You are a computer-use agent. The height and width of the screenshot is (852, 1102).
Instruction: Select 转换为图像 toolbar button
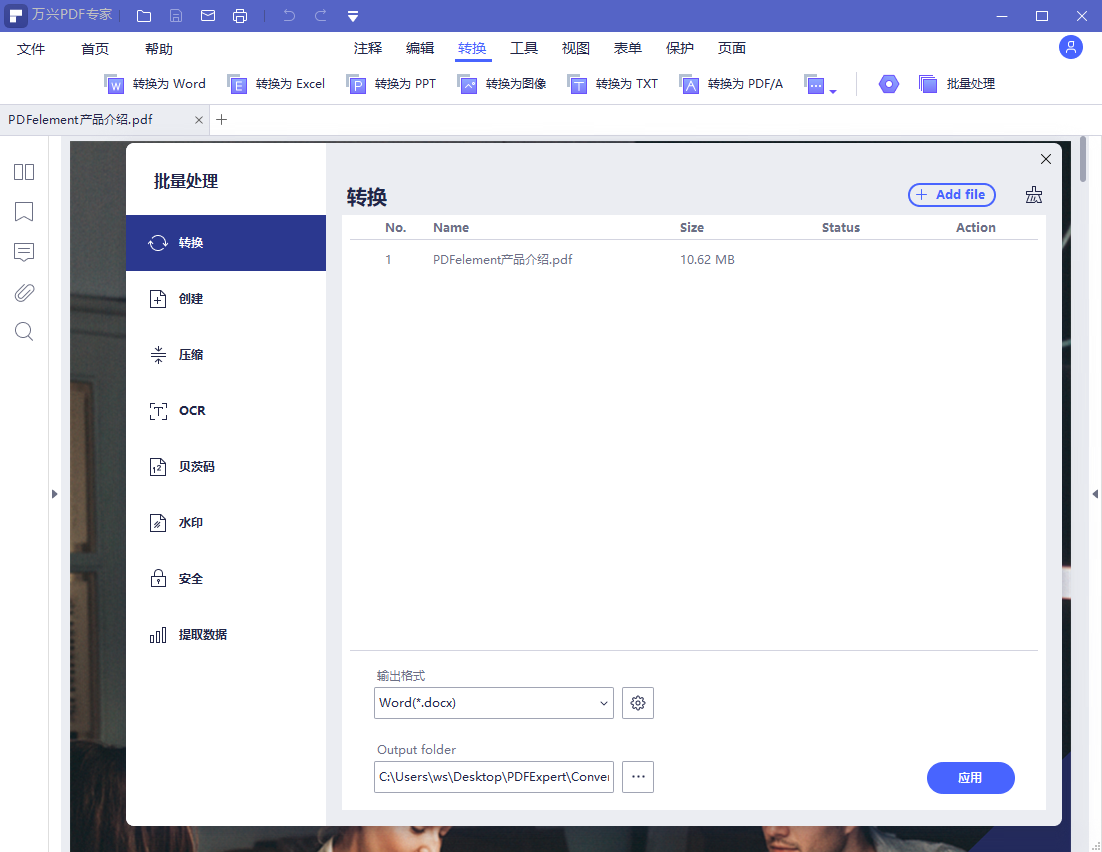point(502,84)
